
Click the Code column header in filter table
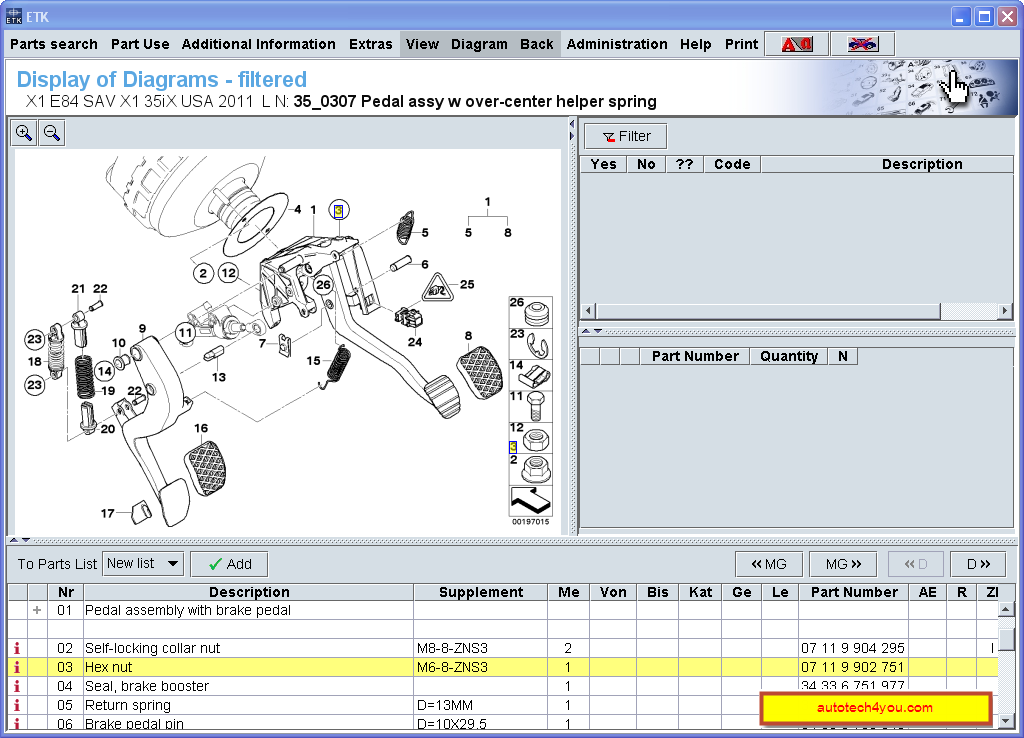click(x=732, y=165)
